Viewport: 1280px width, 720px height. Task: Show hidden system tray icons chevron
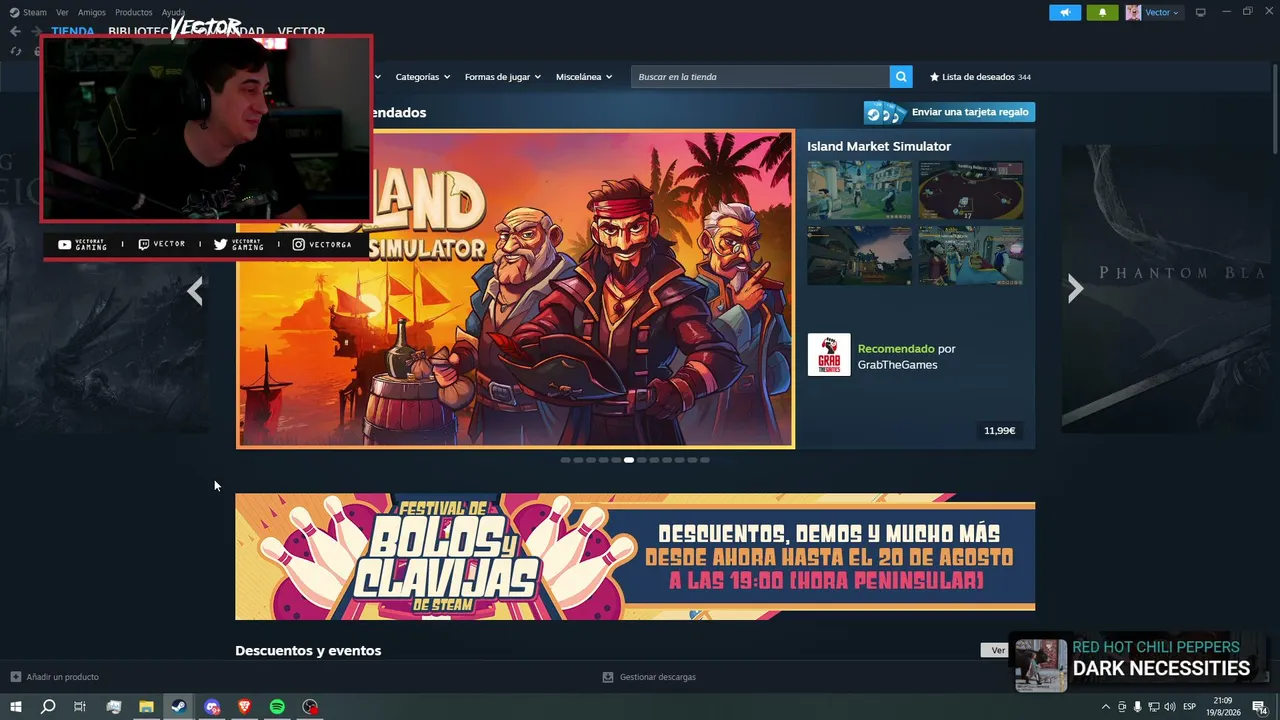[x=1105, y=707]
